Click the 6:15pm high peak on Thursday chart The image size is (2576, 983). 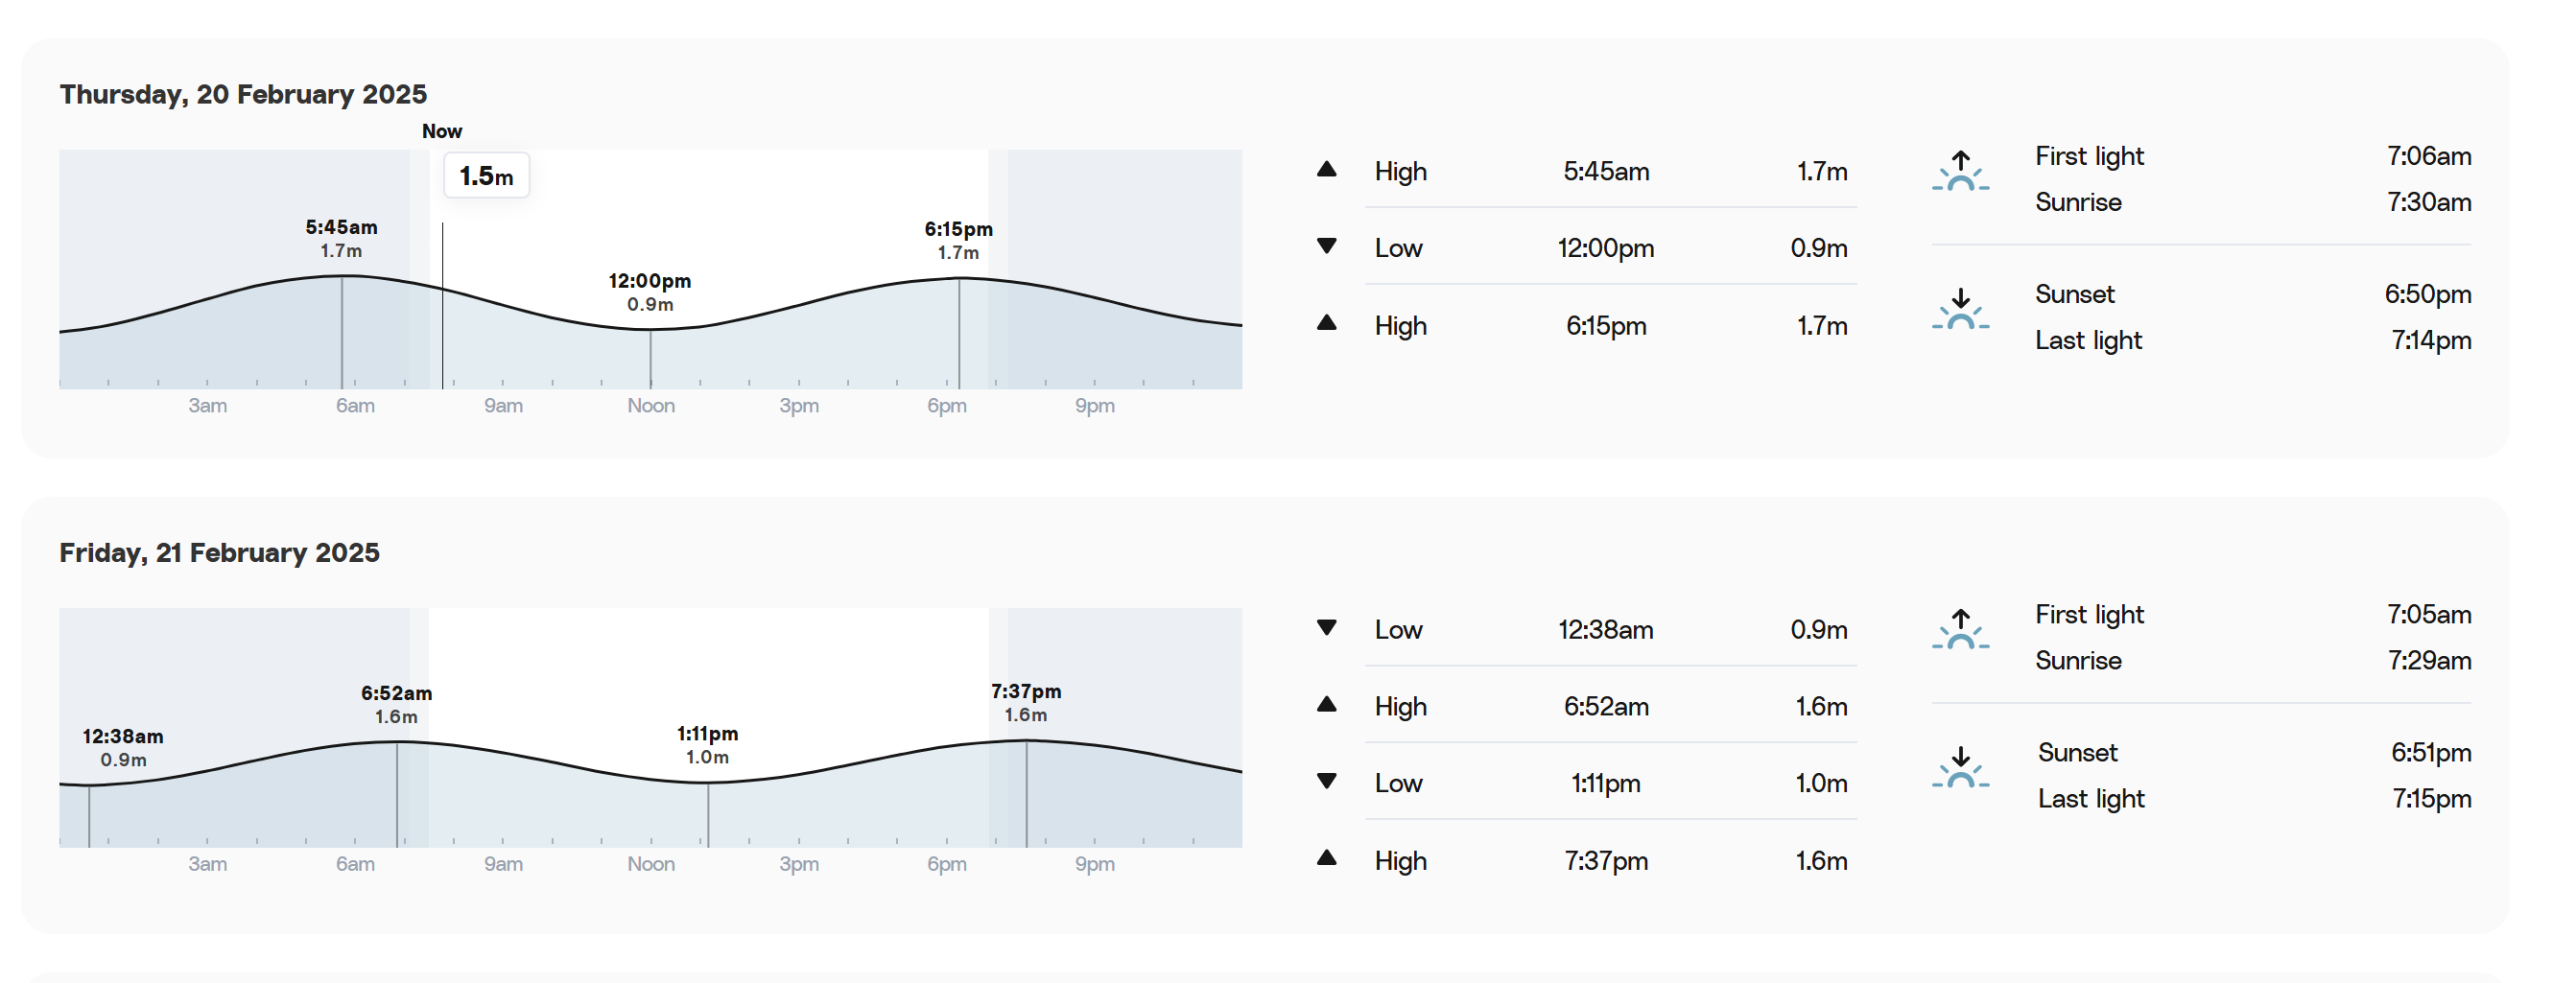tap(958, 240)
